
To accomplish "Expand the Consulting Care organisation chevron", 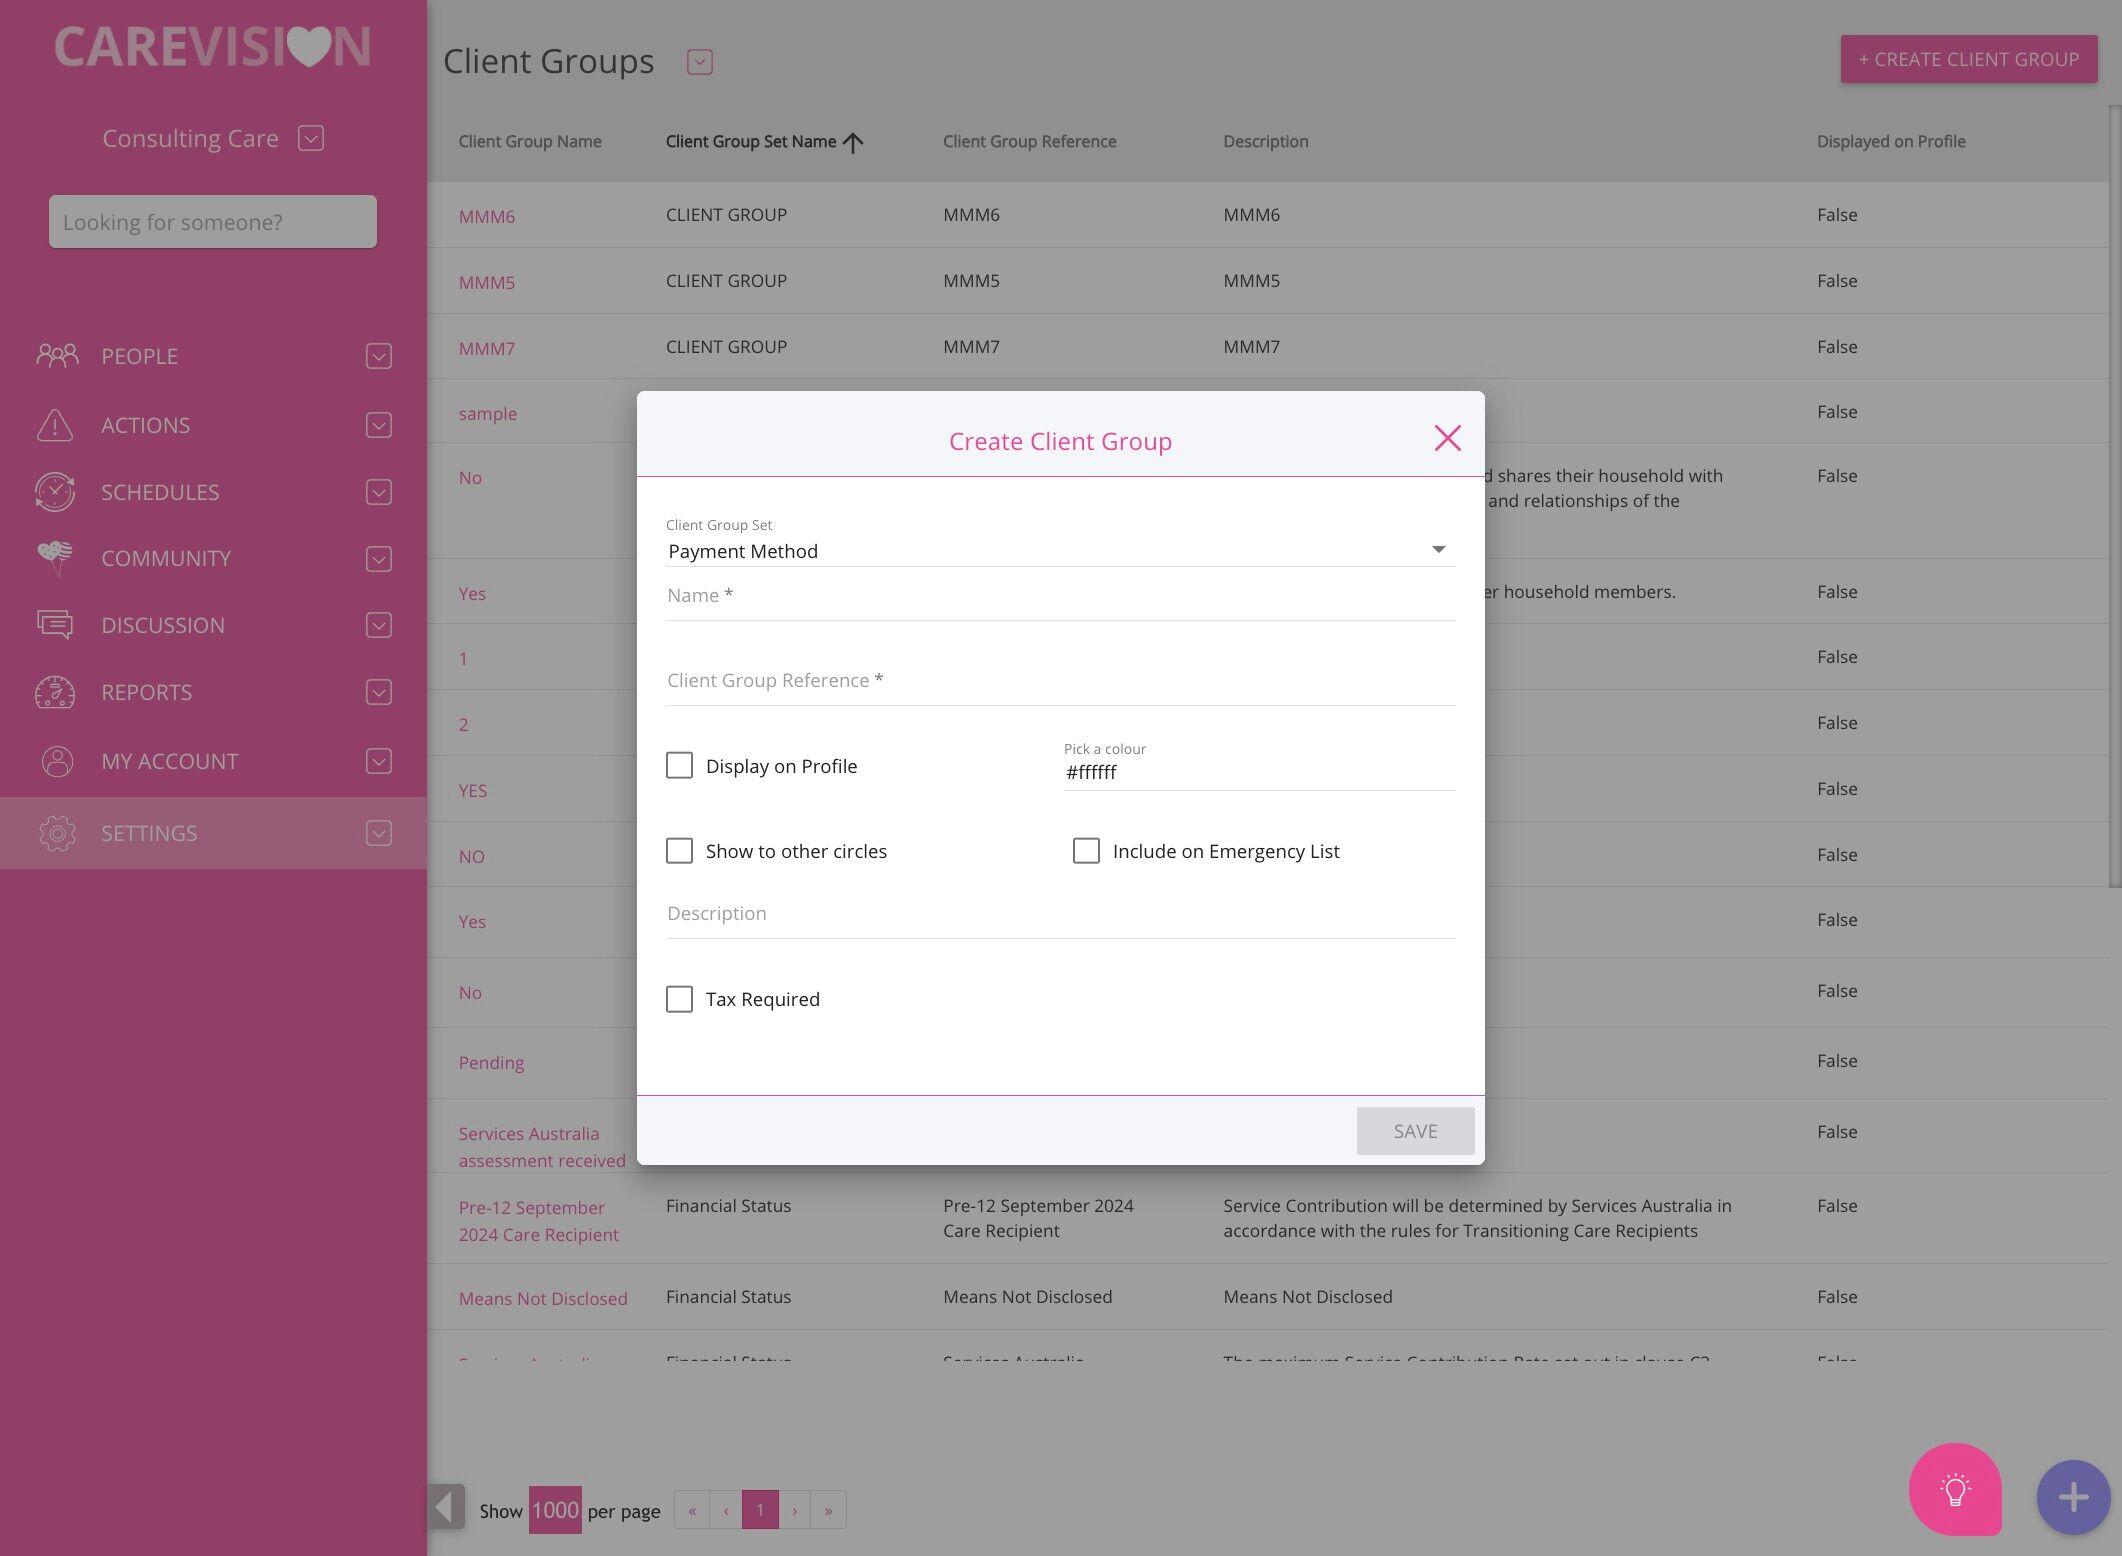I will [x=311, y=138].
